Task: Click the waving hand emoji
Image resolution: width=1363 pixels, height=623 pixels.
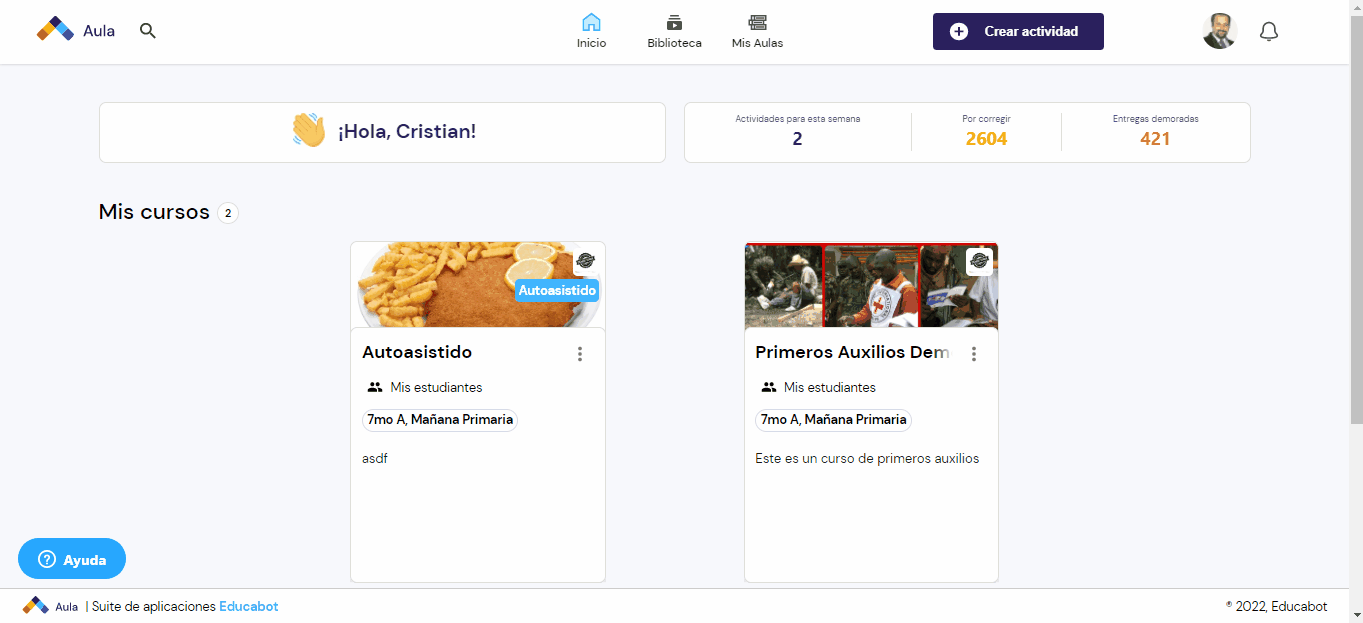Action: pos(309,131)
